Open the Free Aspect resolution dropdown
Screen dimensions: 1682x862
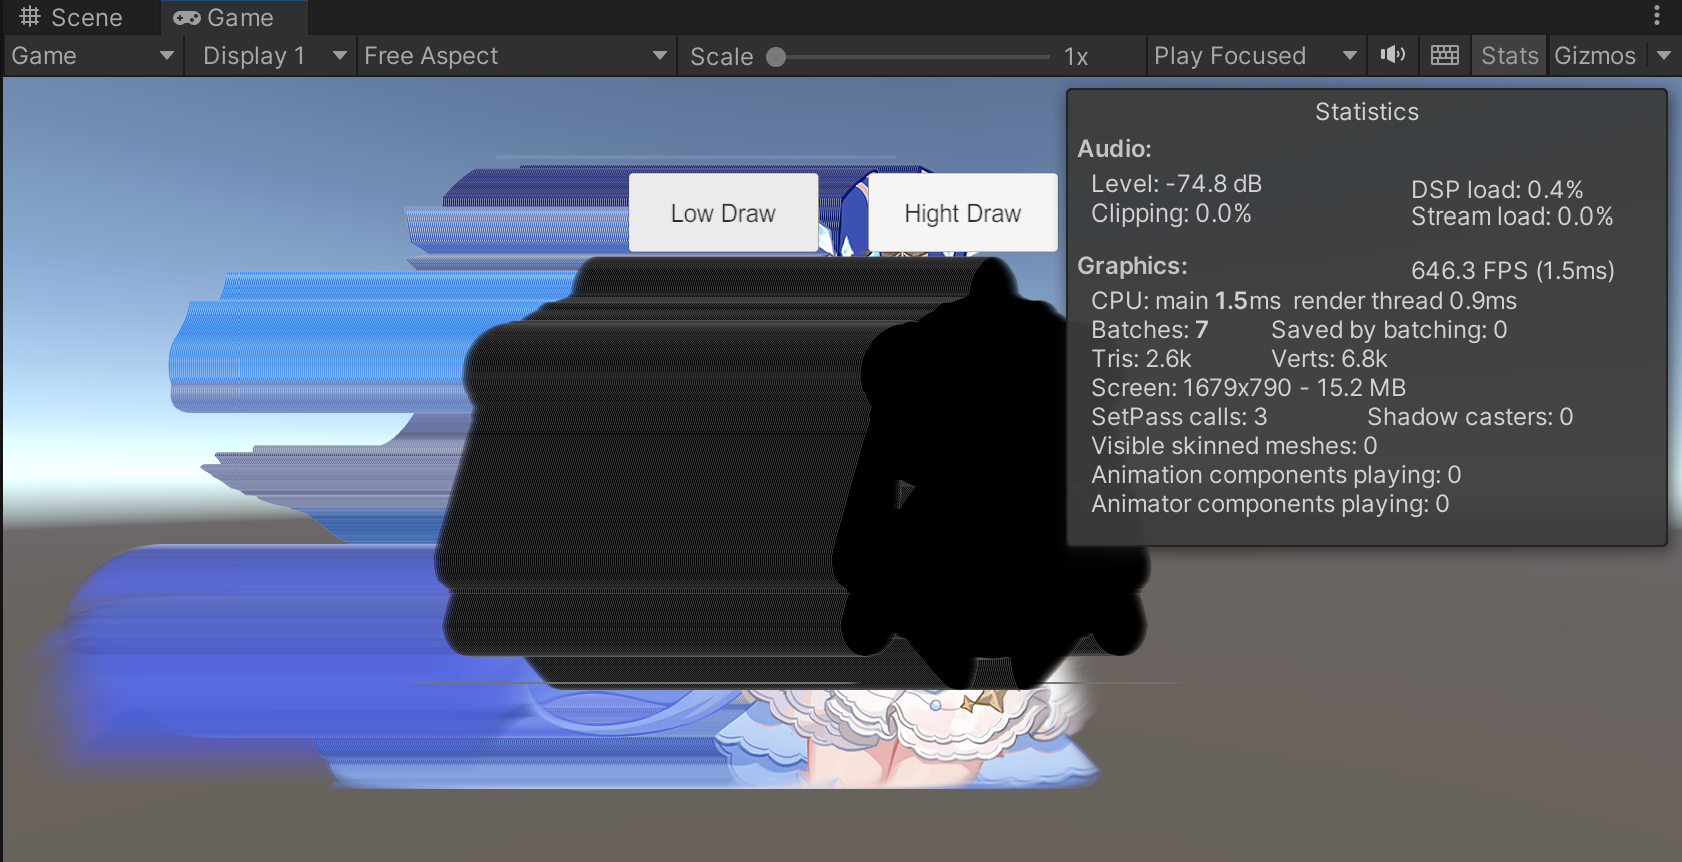(x=515, y=56)
